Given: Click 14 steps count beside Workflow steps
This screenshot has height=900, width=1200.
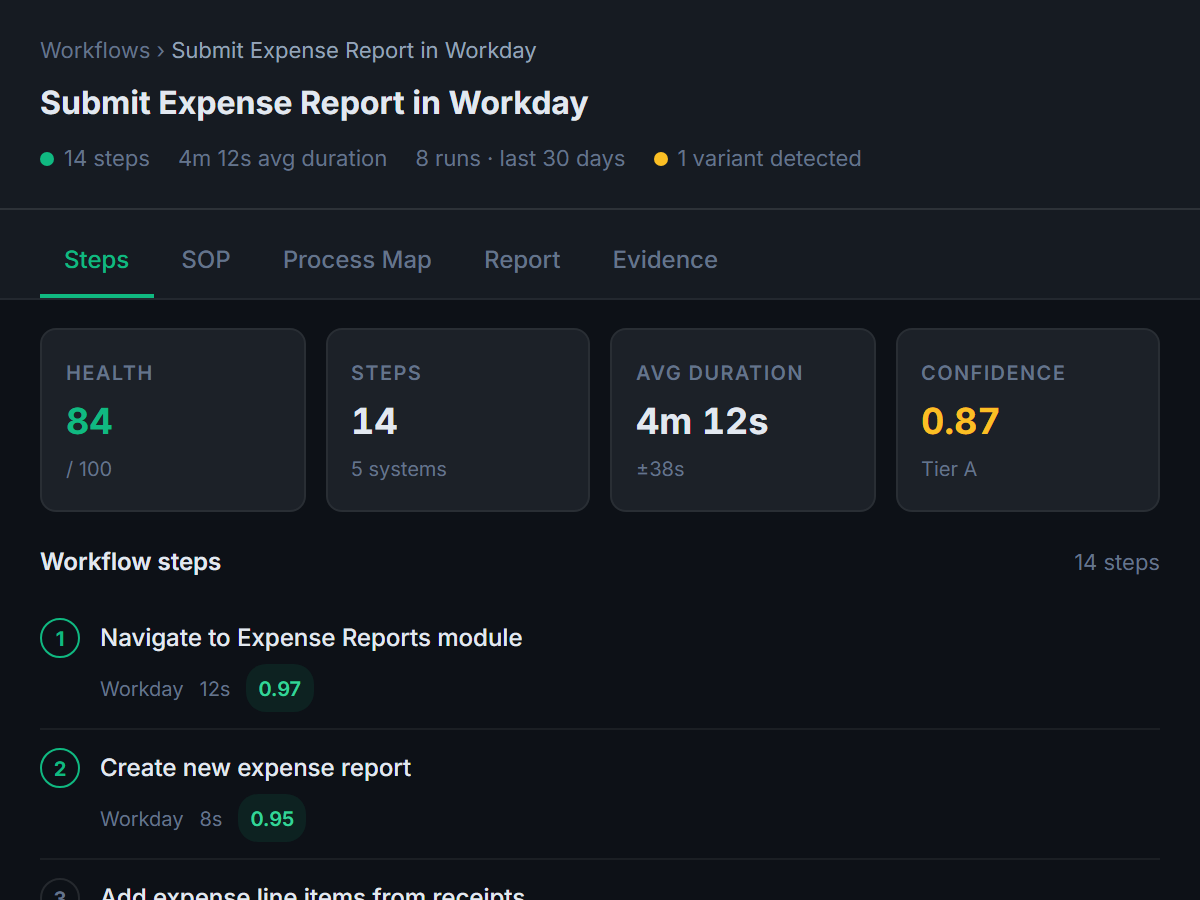Looking at the screenshot, I should tap(1117, 562).
